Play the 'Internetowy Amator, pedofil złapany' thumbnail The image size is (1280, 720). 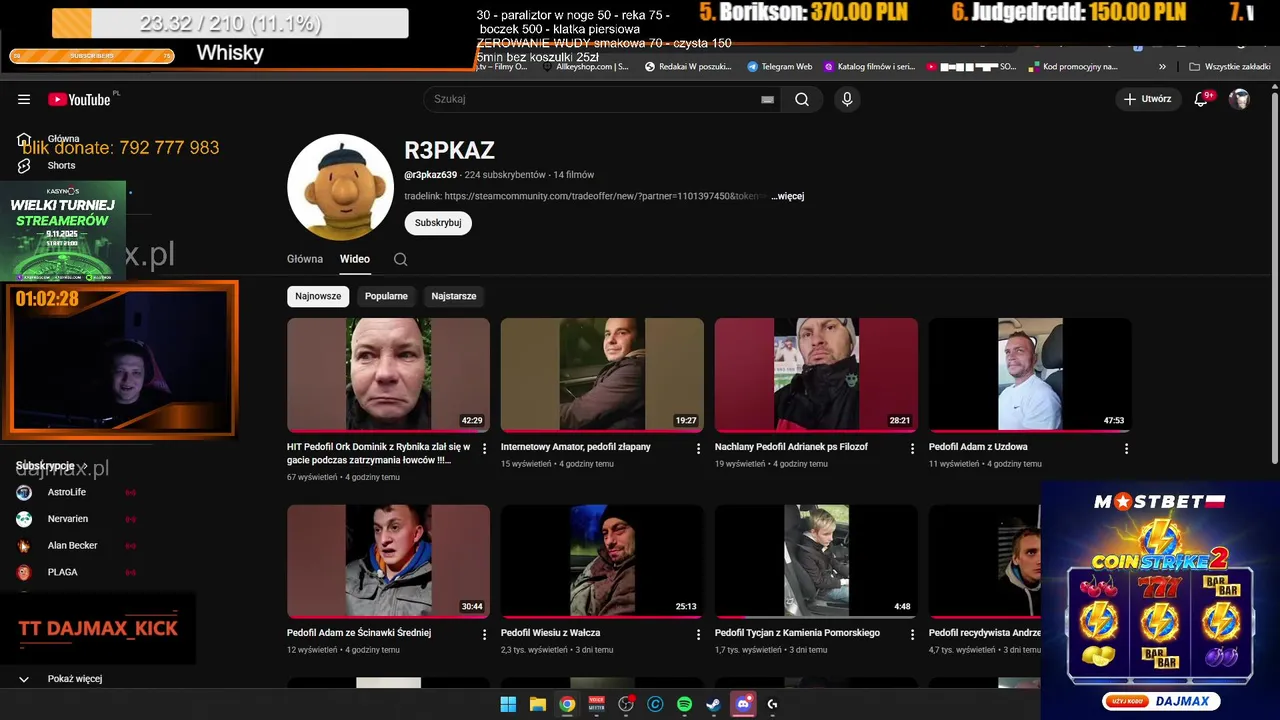click(602, 375)
